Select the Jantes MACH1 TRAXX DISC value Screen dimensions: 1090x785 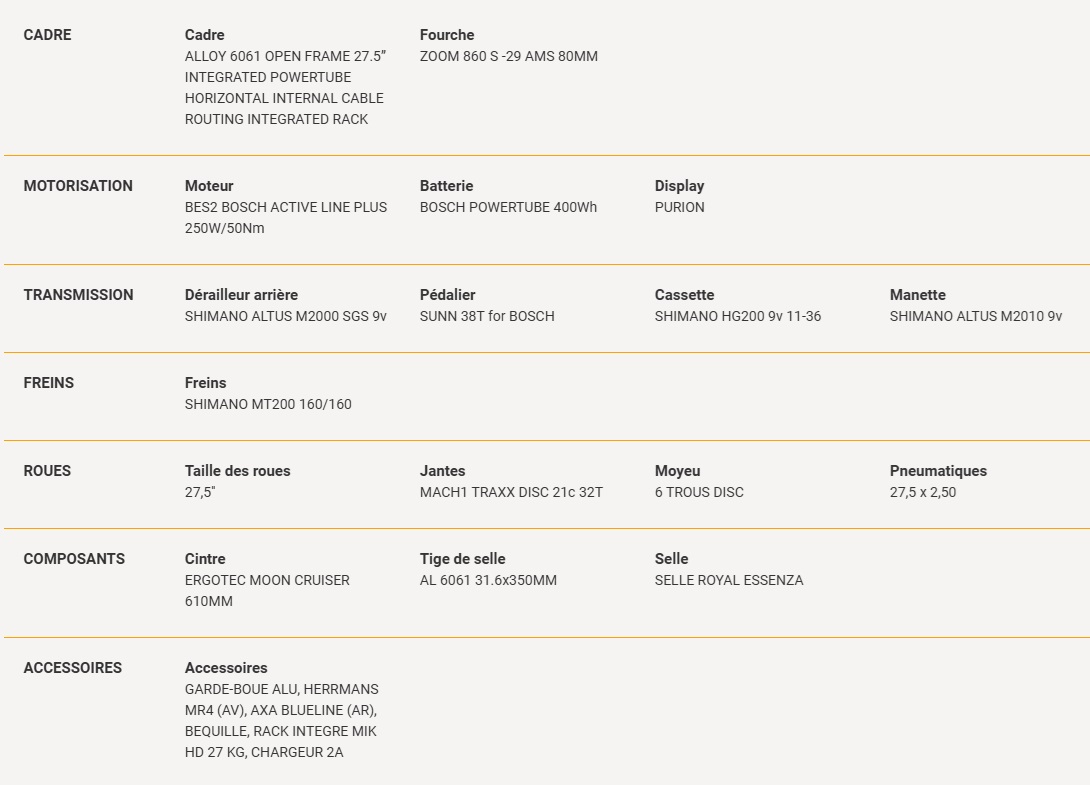512,492
